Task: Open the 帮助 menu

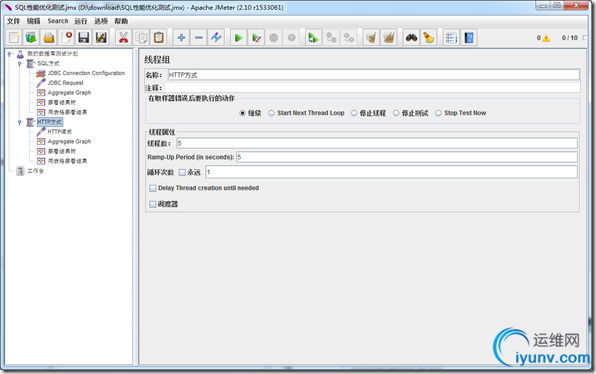Action: pos(121,21)
